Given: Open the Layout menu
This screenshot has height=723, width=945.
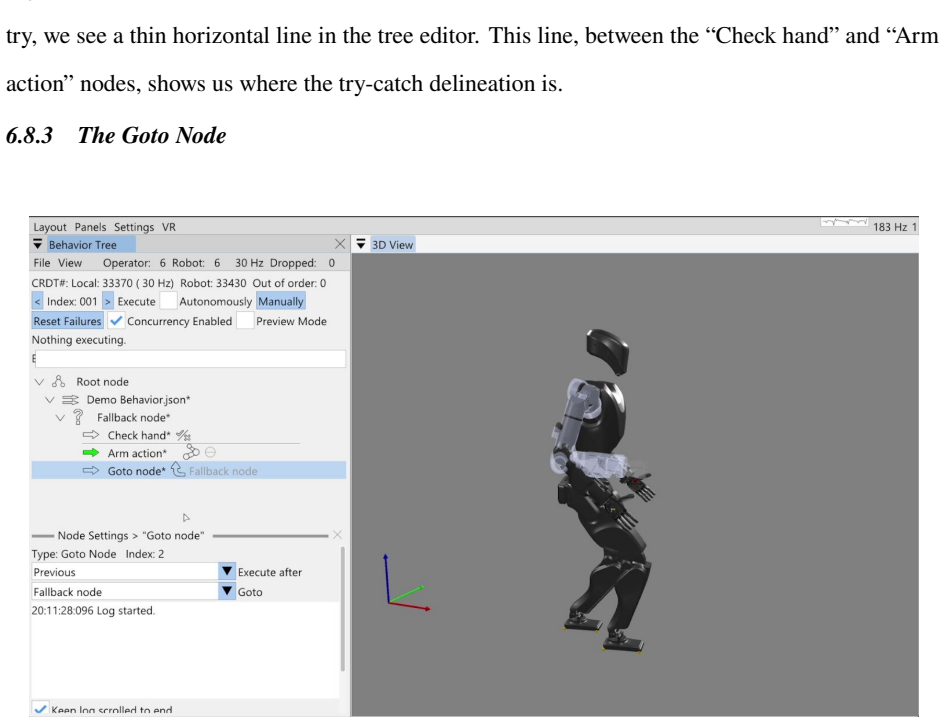Looking at the screenshot, I should click(x=49, y=227).
